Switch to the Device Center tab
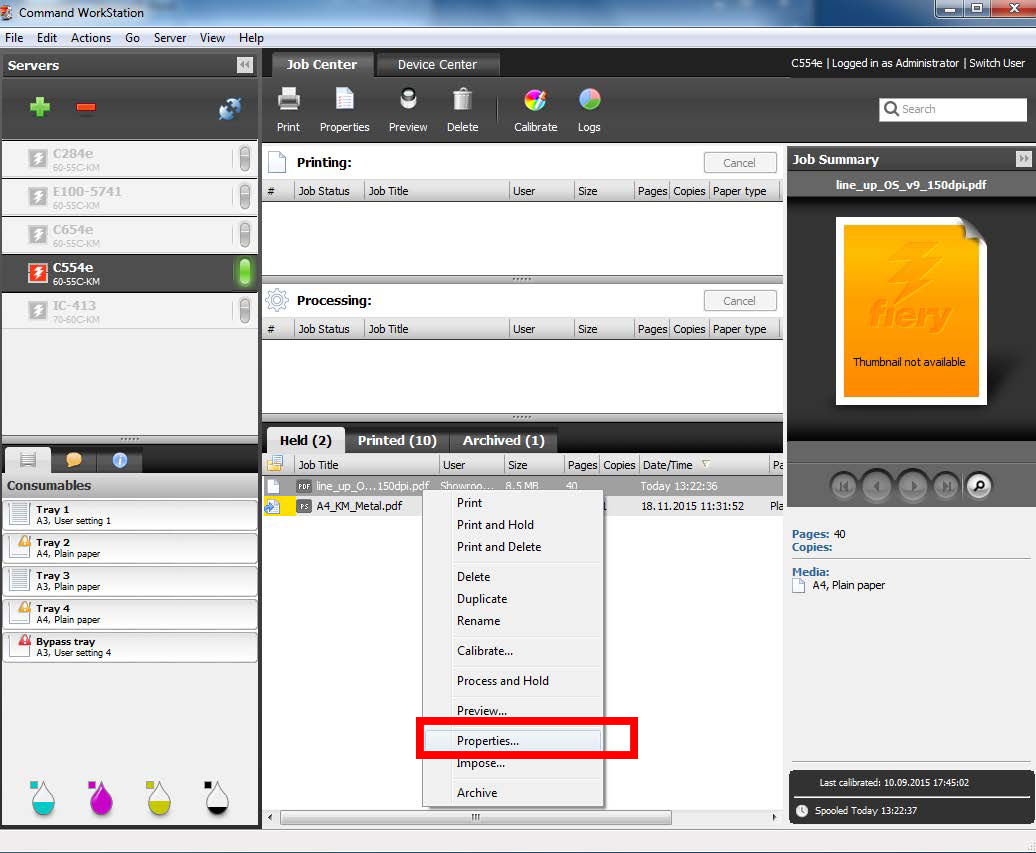The width and height of the screenshot is (1036, 853). click(x=437, y=64)
